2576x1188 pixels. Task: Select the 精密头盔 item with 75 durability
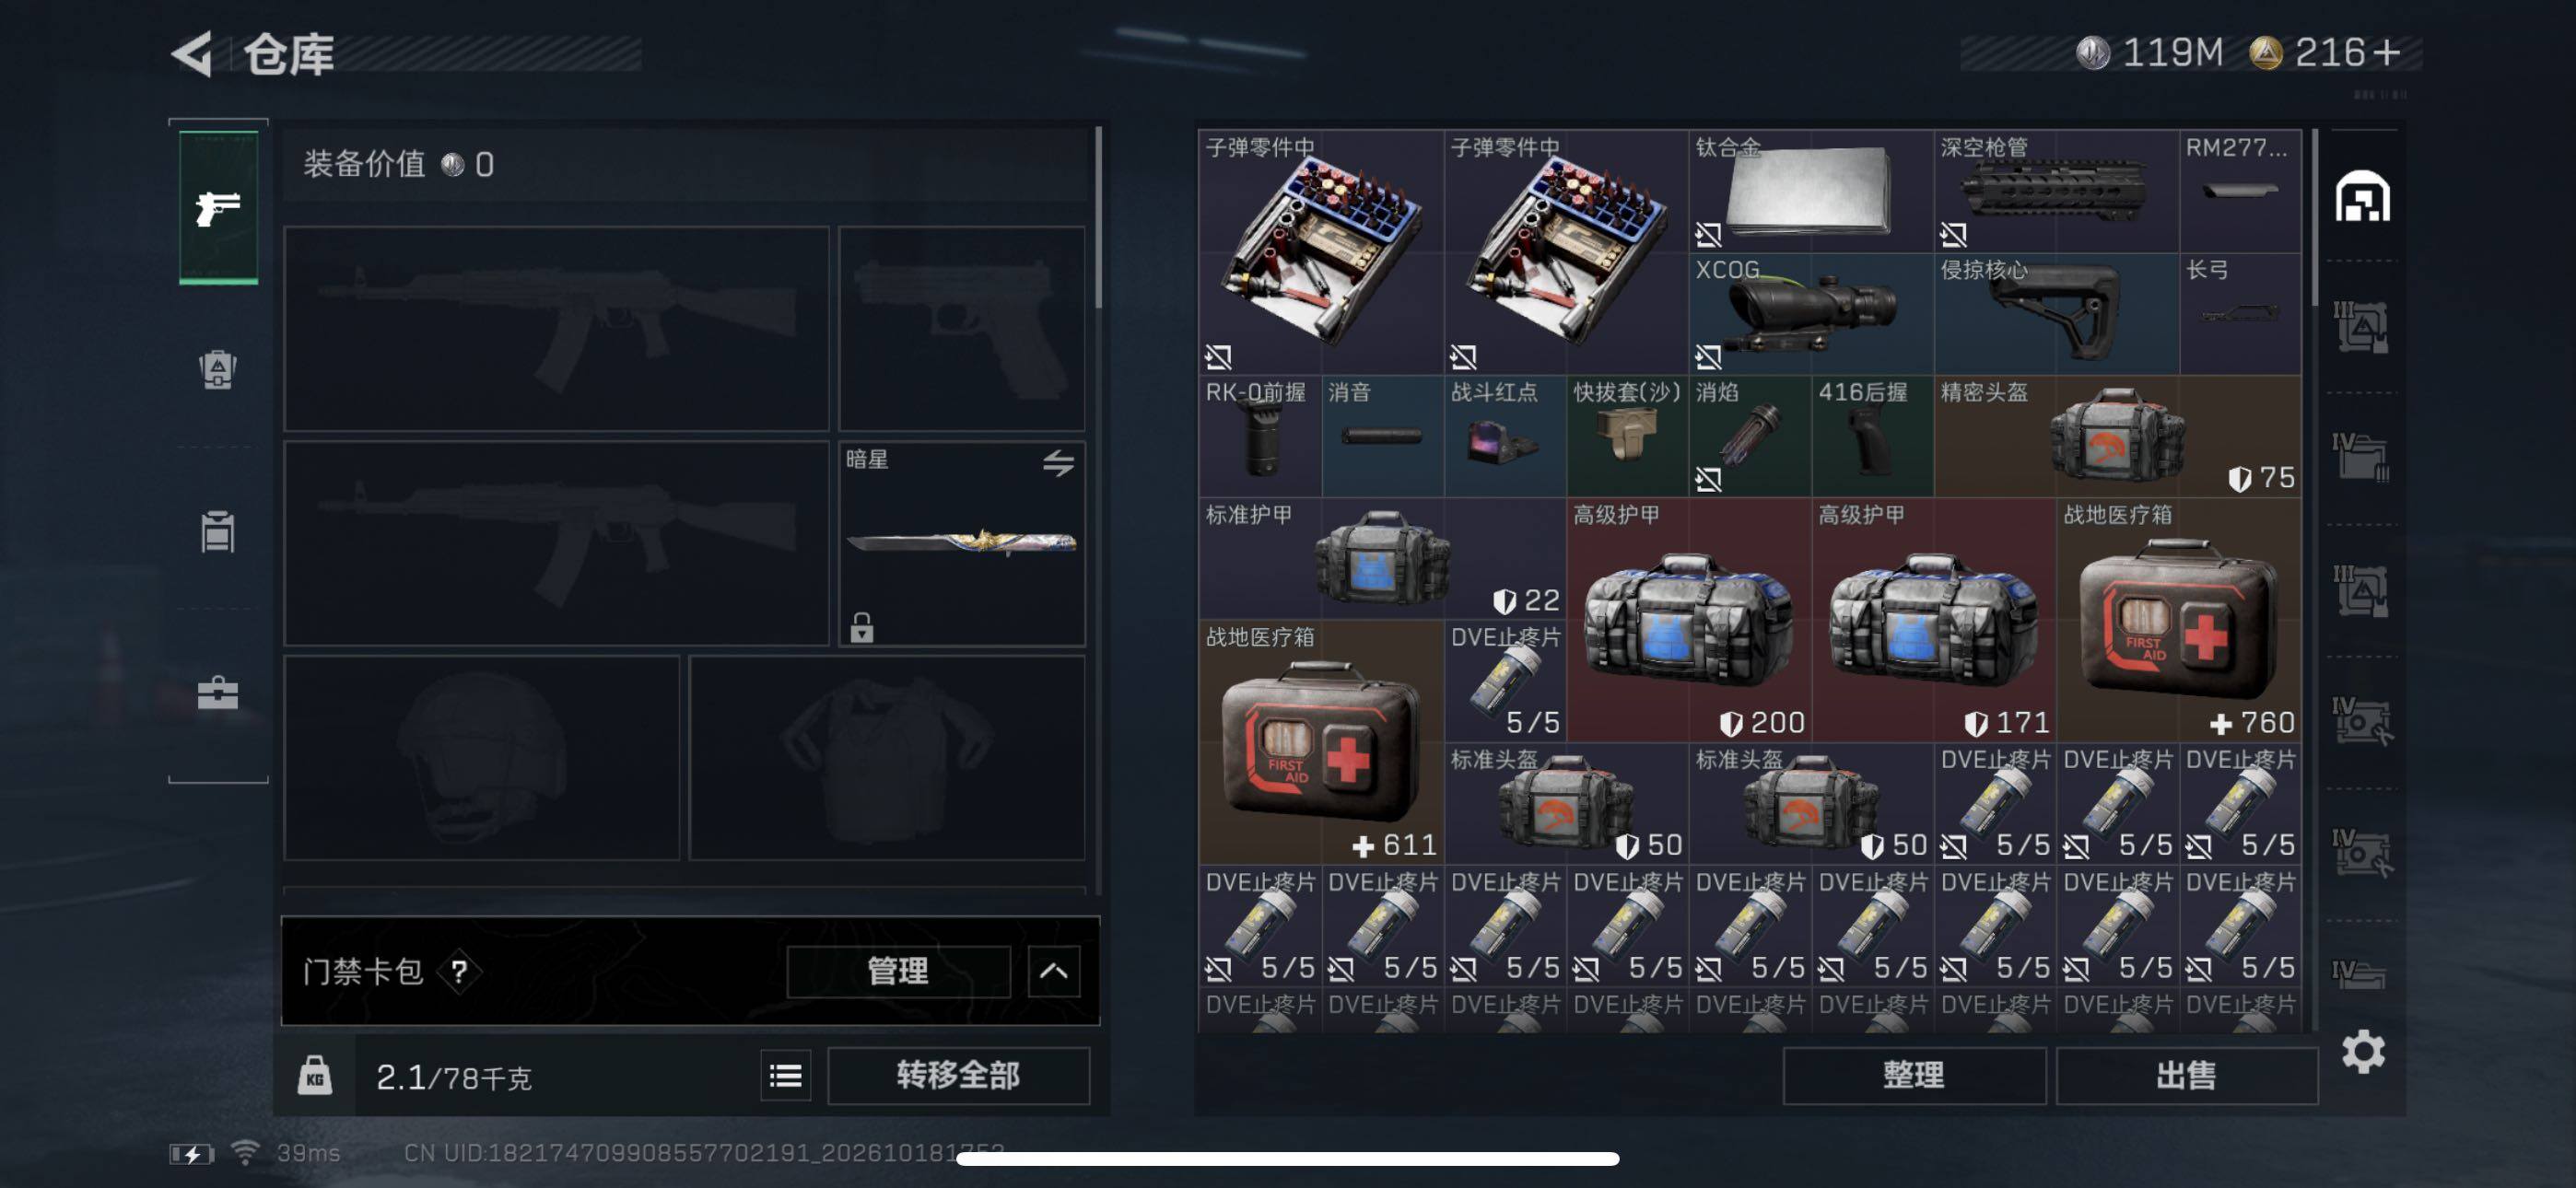2117,436
